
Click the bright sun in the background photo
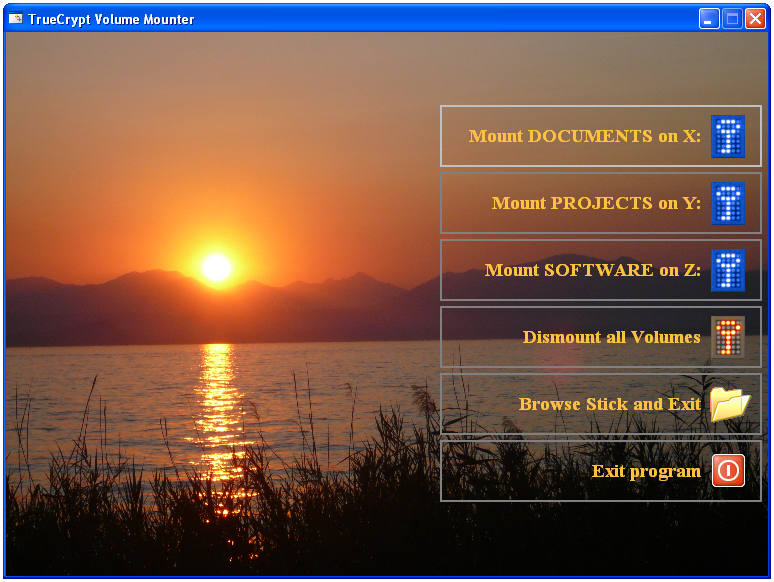tap(216, 267)
